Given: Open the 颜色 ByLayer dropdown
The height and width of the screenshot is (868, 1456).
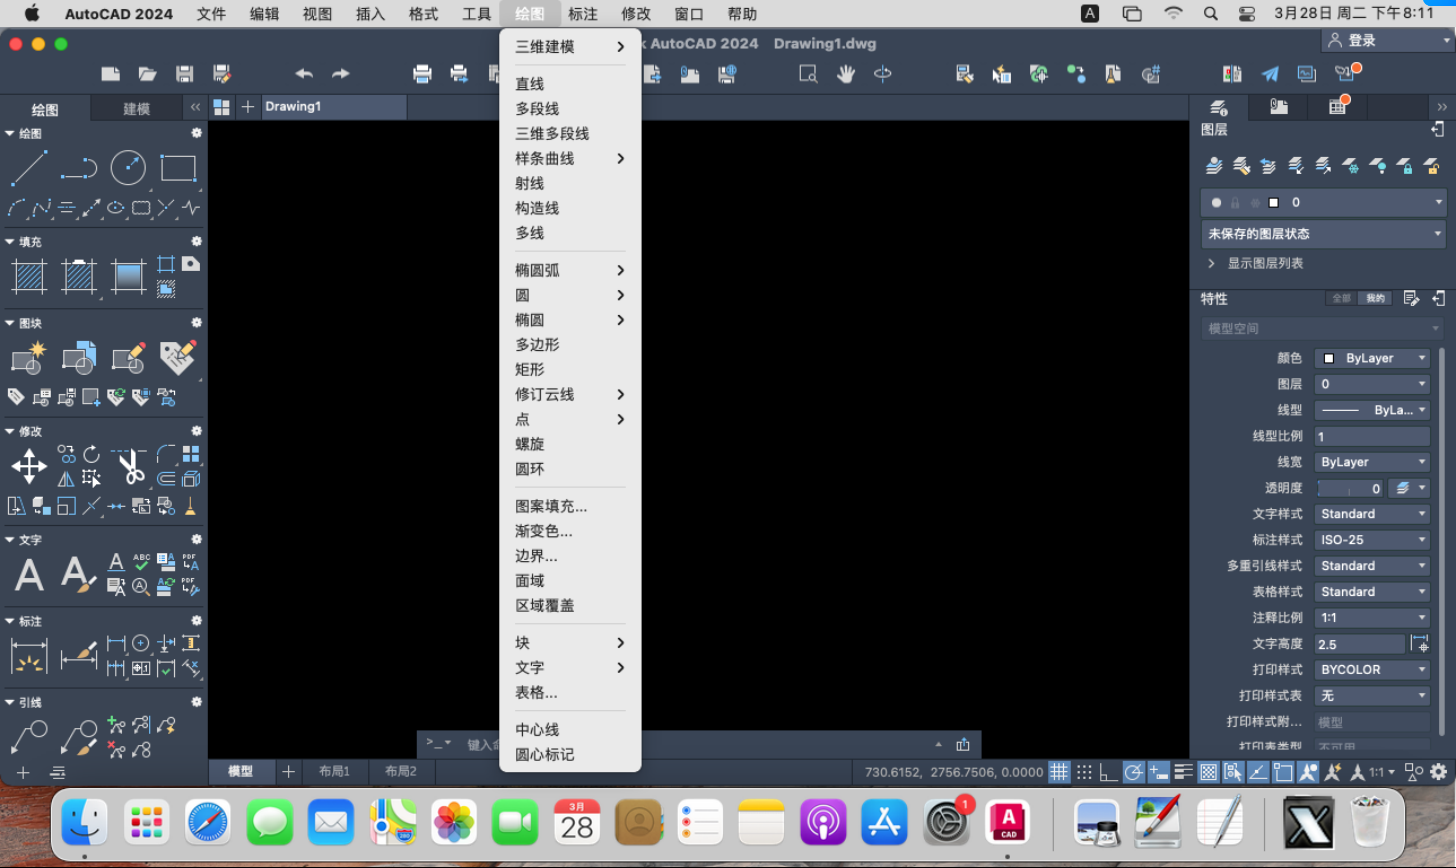Looking at the screenshot, I should click(1373, 358).
